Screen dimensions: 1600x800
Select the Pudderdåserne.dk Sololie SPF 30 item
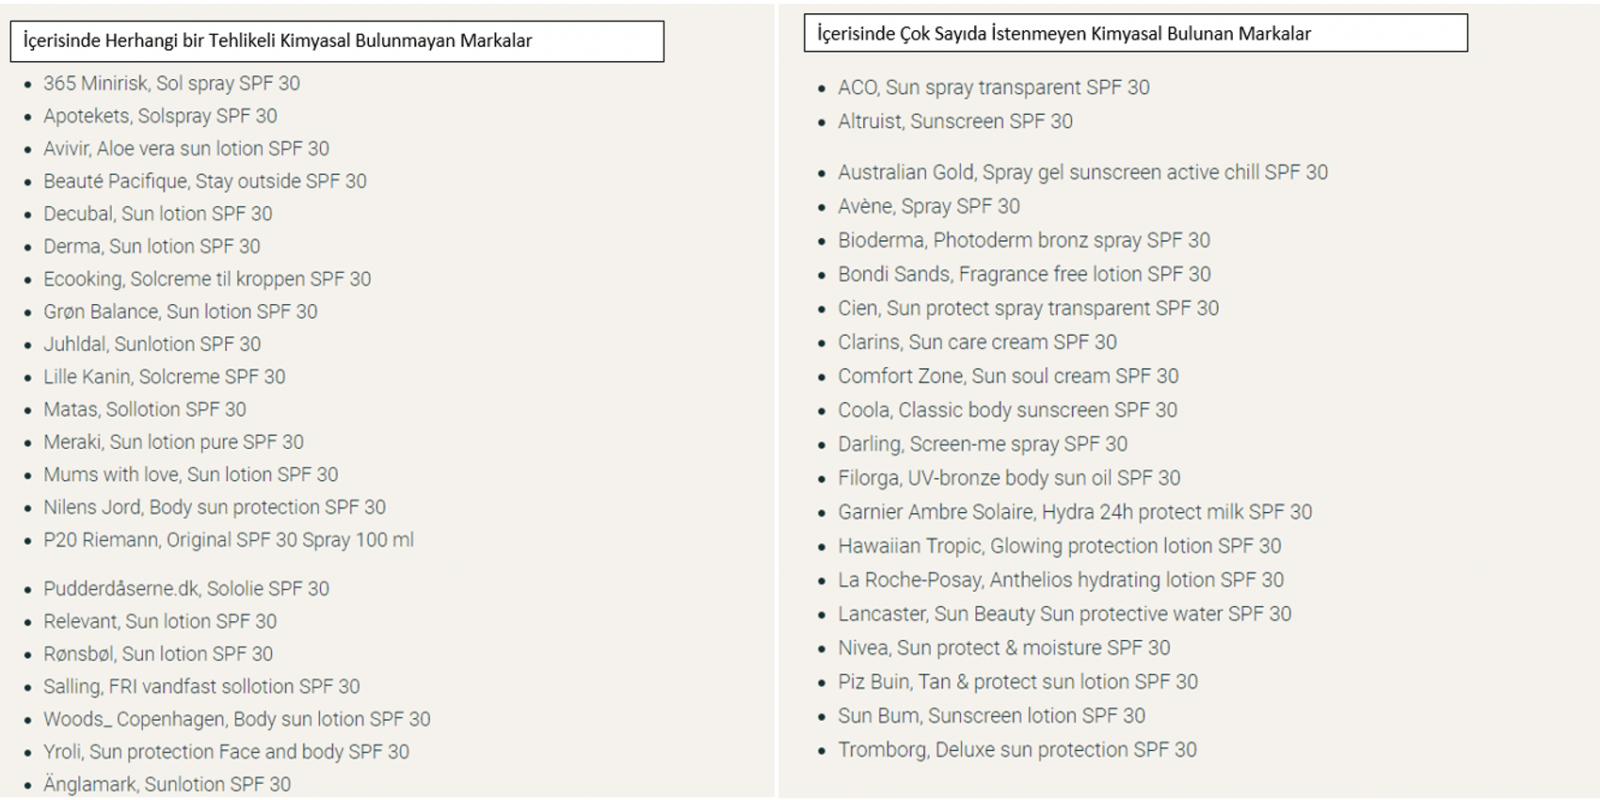[186, 589]
